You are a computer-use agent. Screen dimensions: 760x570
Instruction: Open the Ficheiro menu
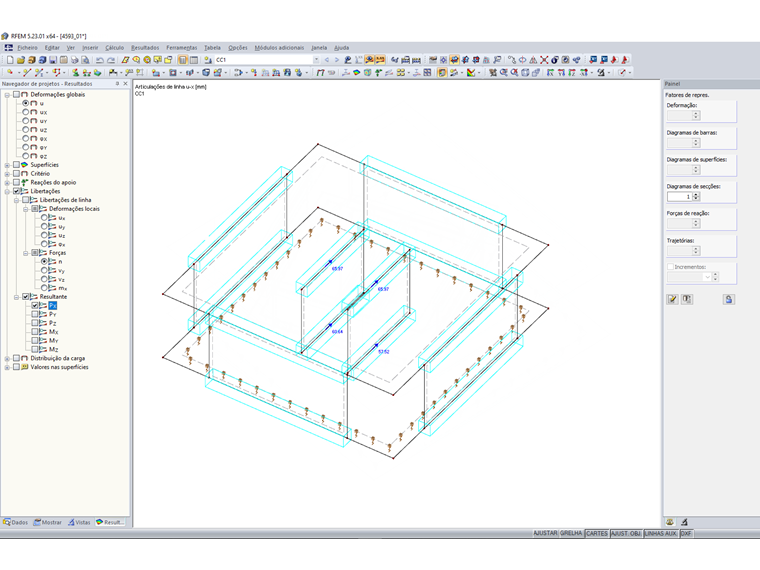[x=27, y=48]
